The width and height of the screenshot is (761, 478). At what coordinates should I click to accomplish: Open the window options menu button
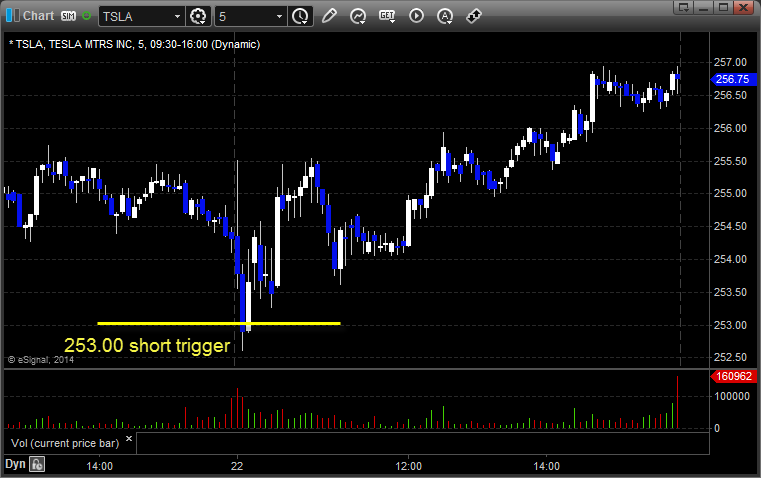684,7
